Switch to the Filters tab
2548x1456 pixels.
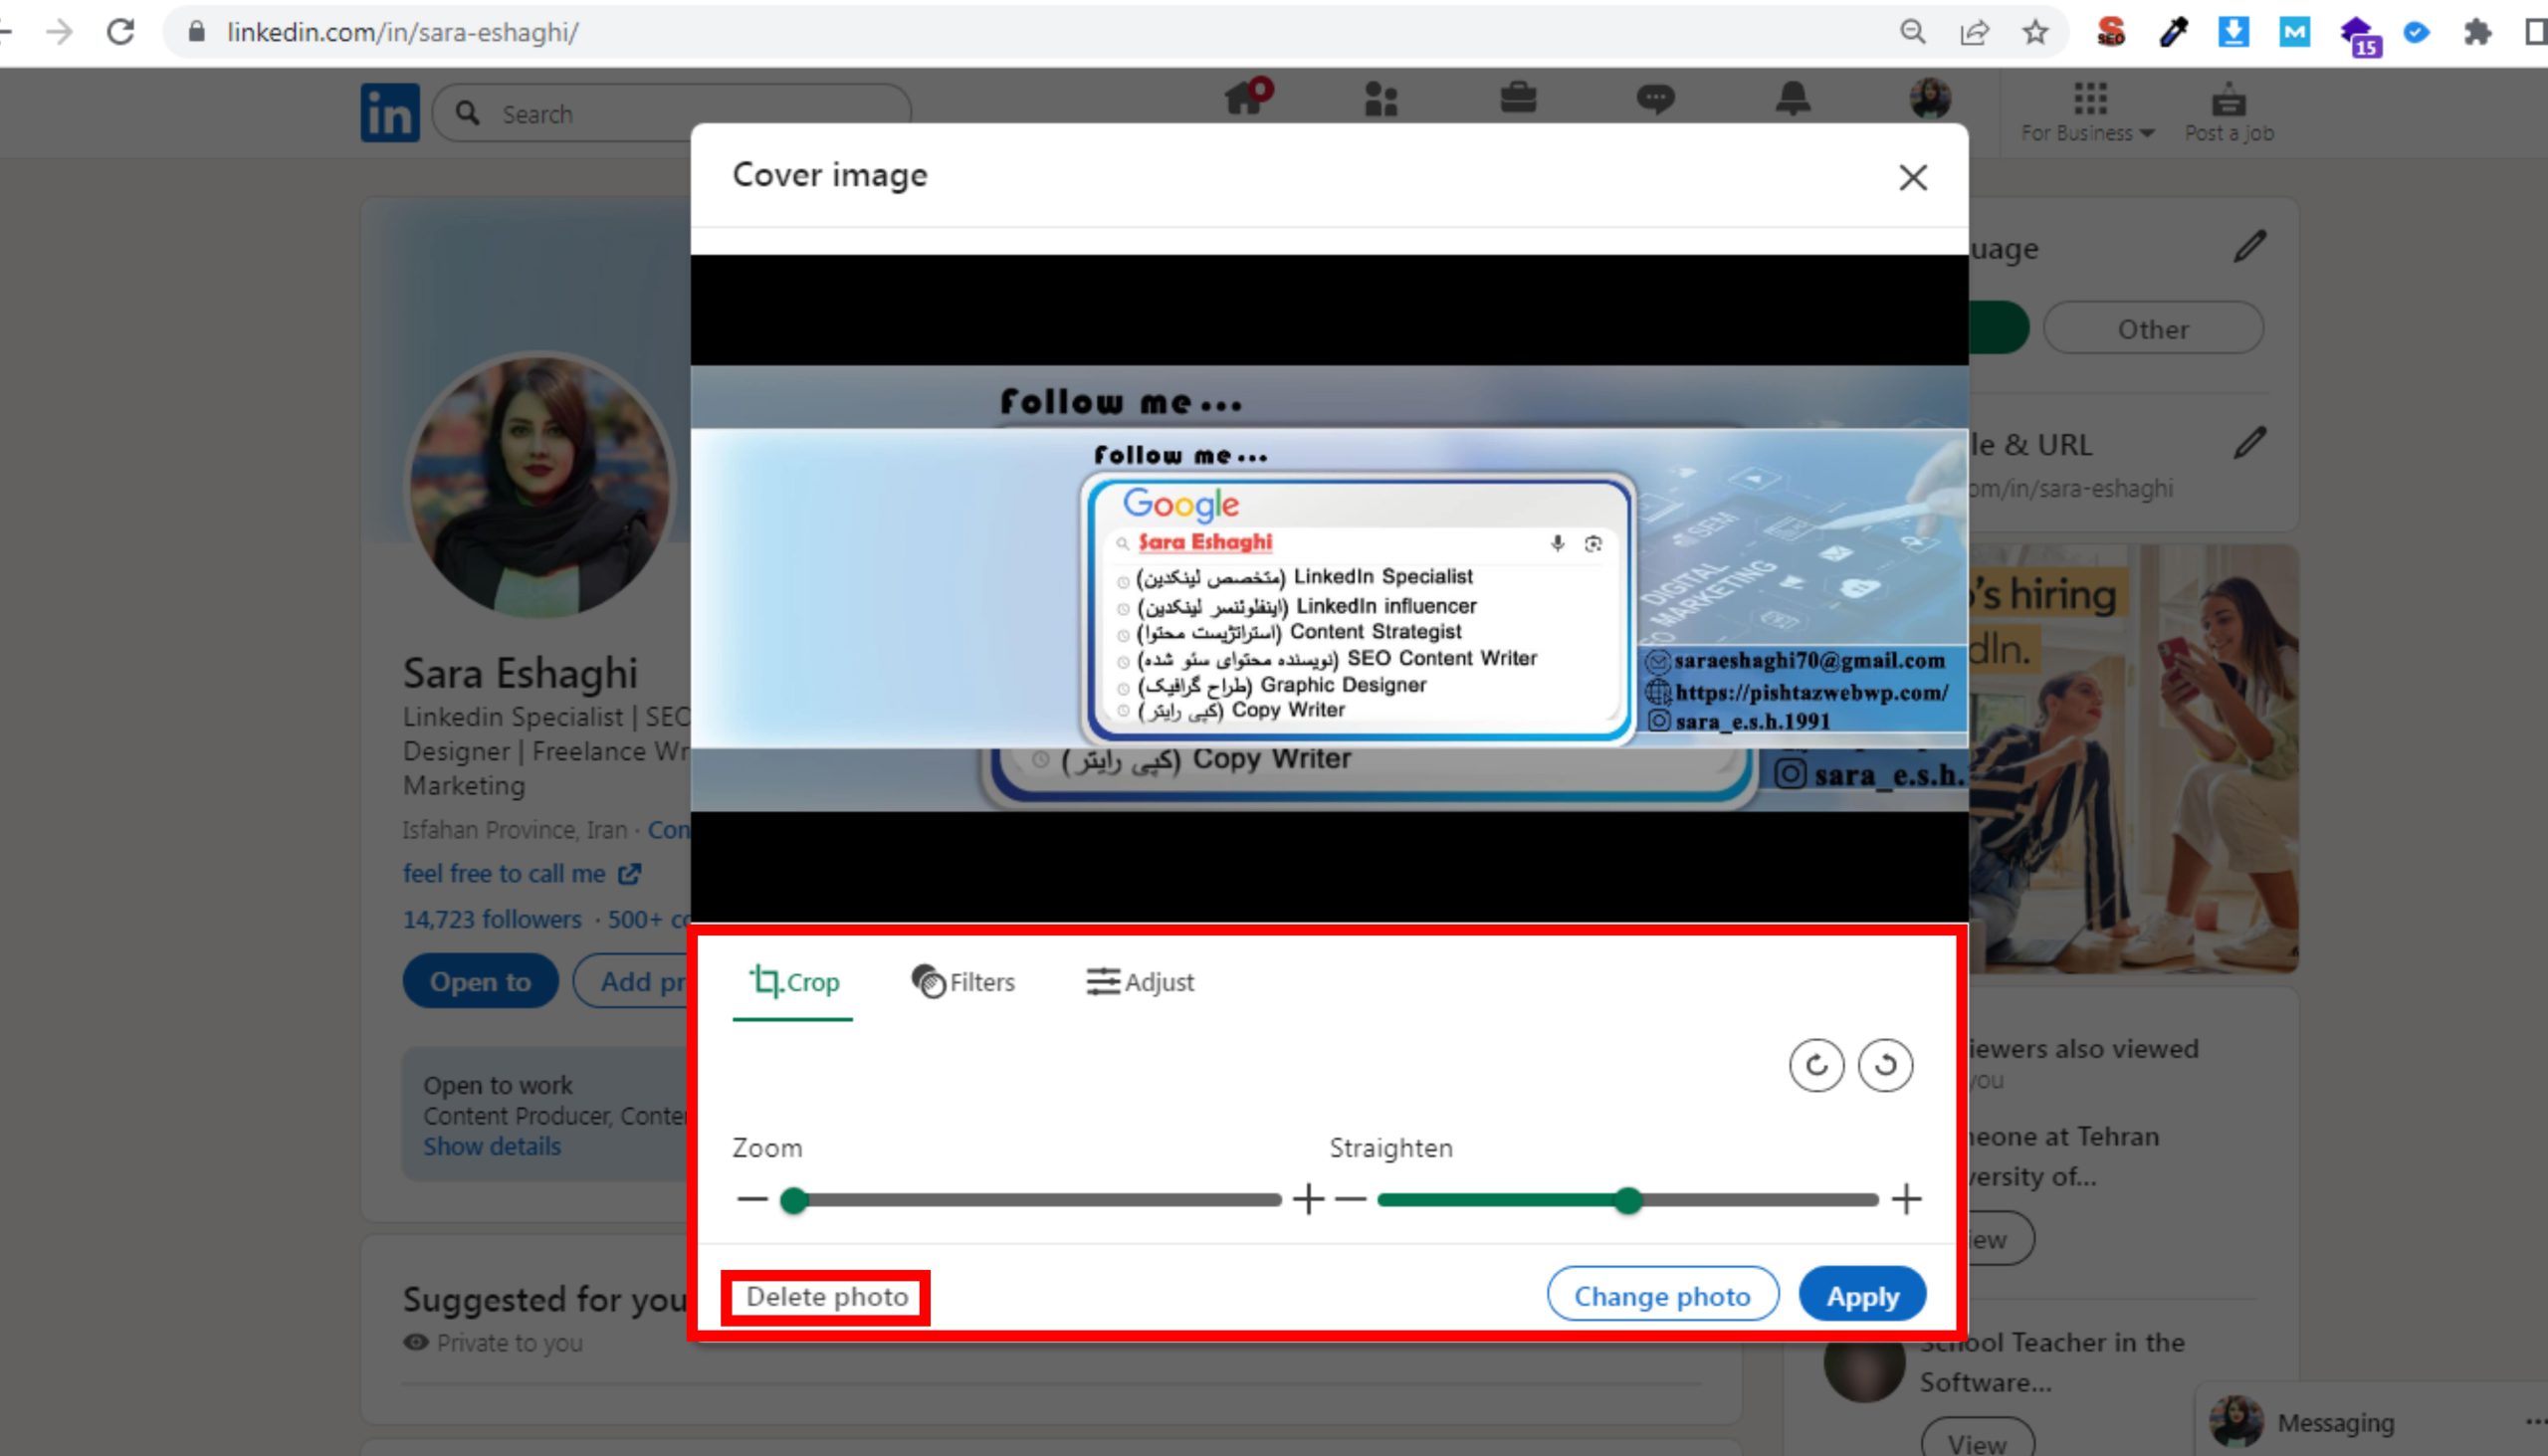coord(963,982)
